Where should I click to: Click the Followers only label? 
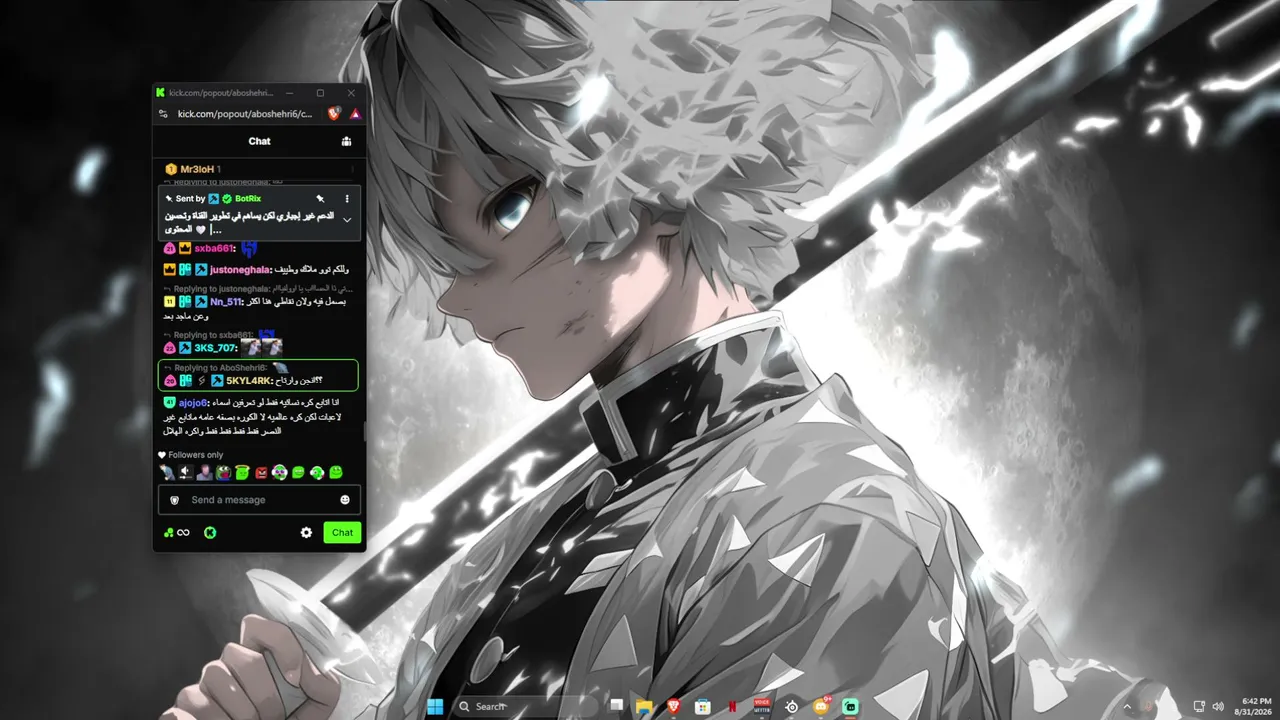pos(196,455)
